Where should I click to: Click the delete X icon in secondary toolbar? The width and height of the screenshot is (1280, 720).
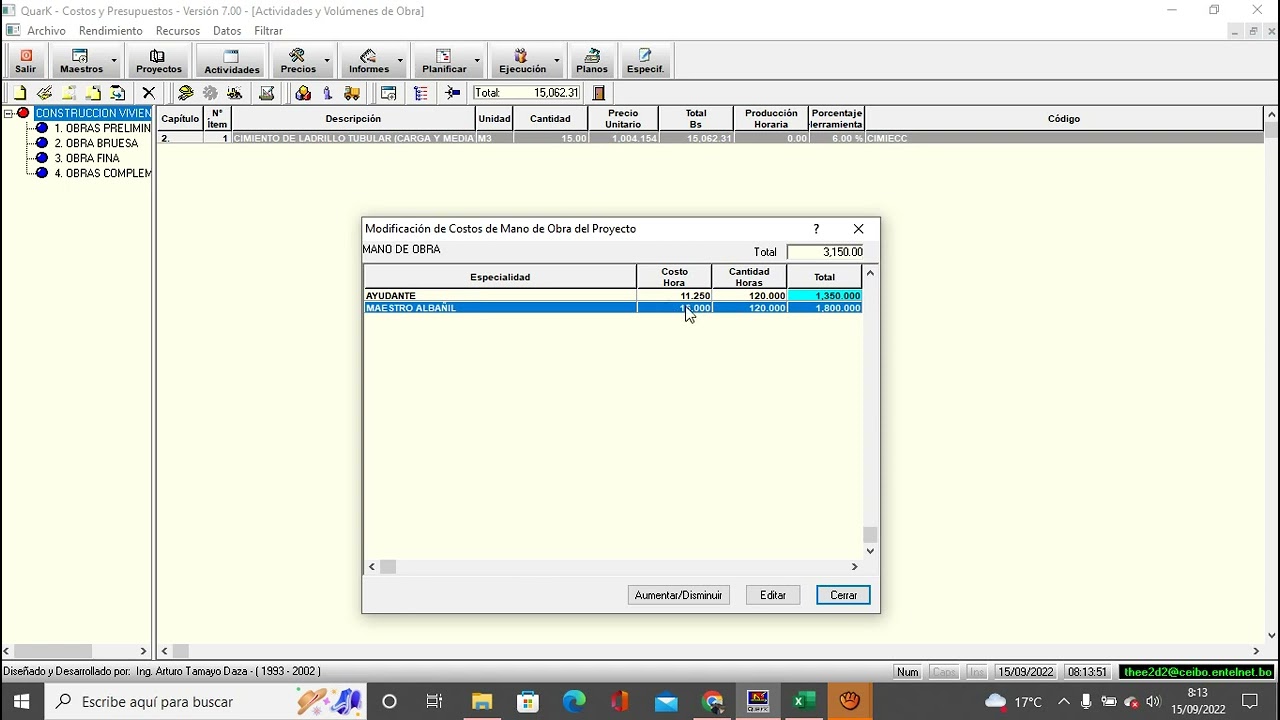(148, 93)
